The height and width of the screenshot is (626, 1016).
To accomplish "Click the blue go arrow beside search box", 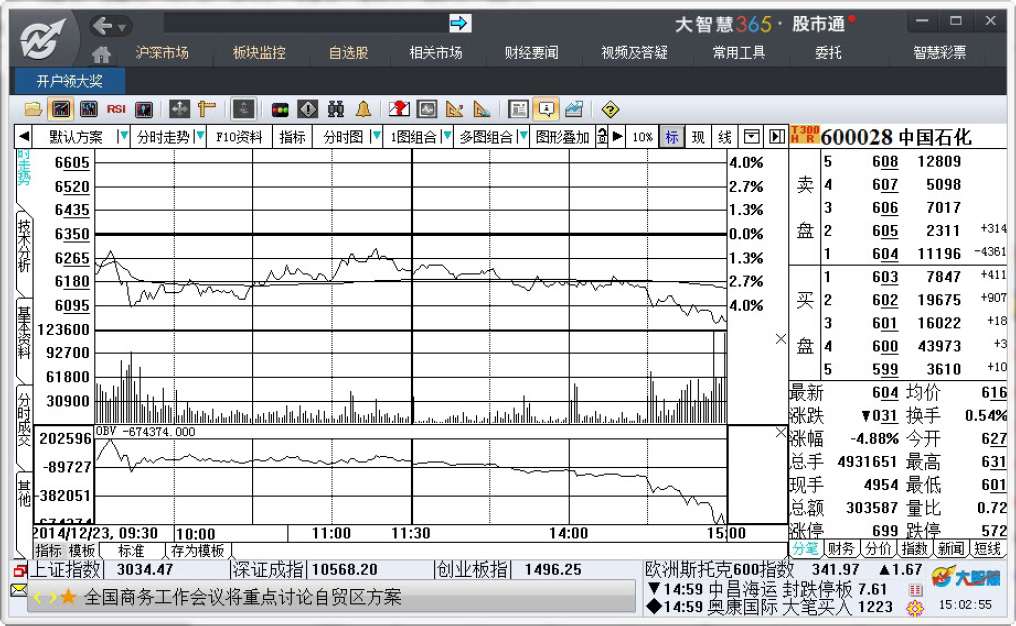I will click(x=459, y=23).
